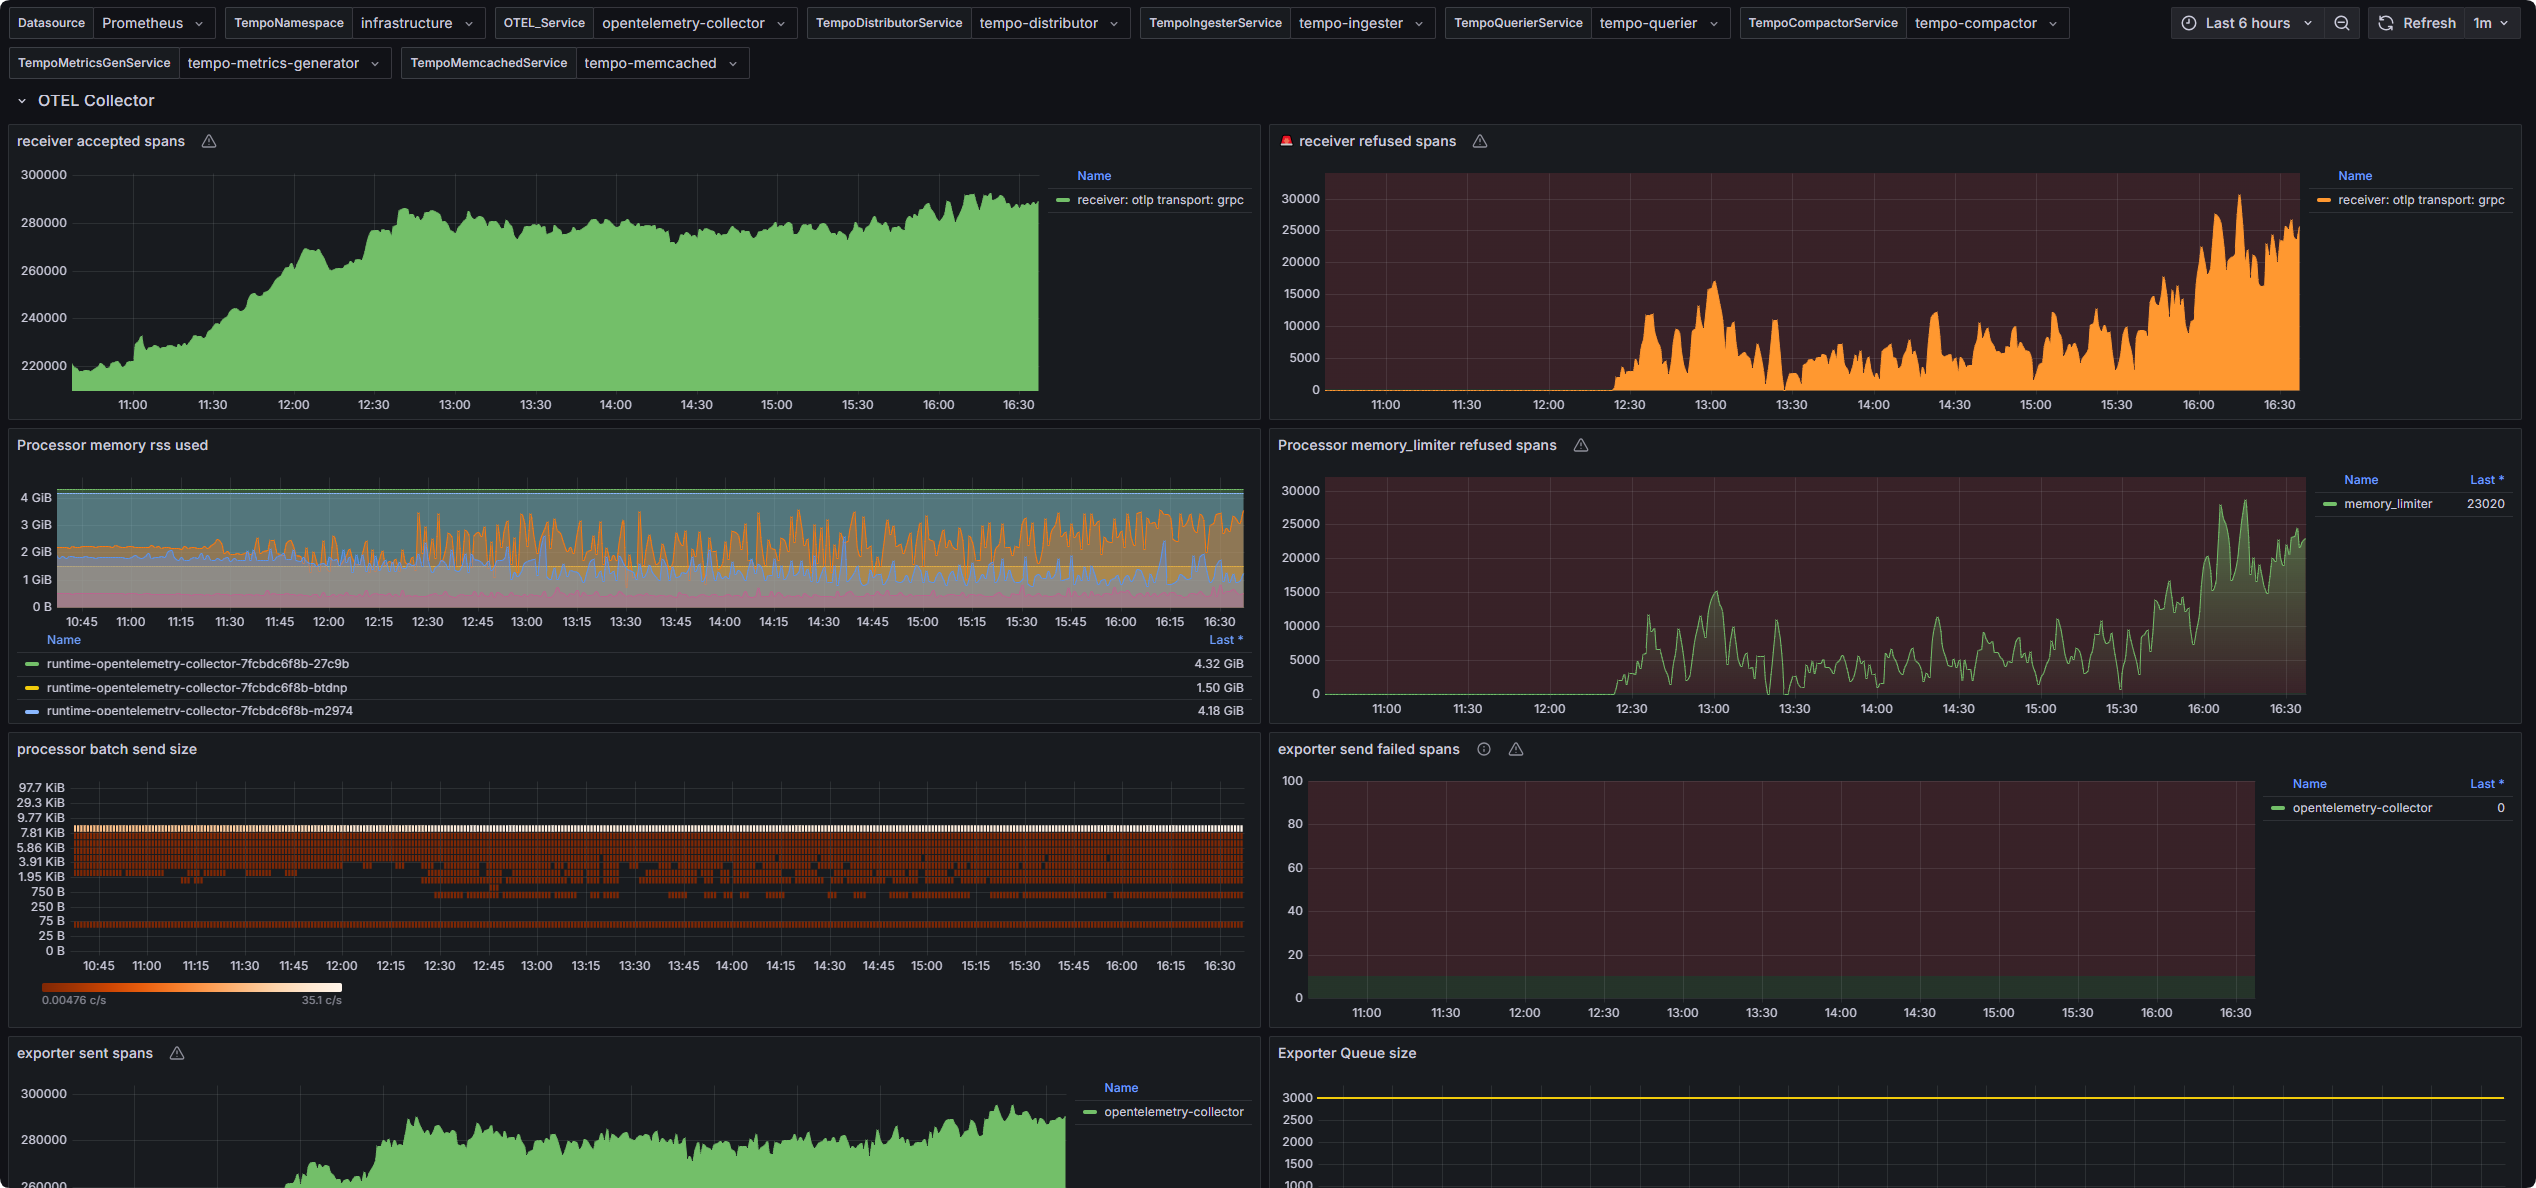The image size is (2536, 1188).
Task: Click info icon on exporter send failed spans
Action: [x=1484, y=749]
